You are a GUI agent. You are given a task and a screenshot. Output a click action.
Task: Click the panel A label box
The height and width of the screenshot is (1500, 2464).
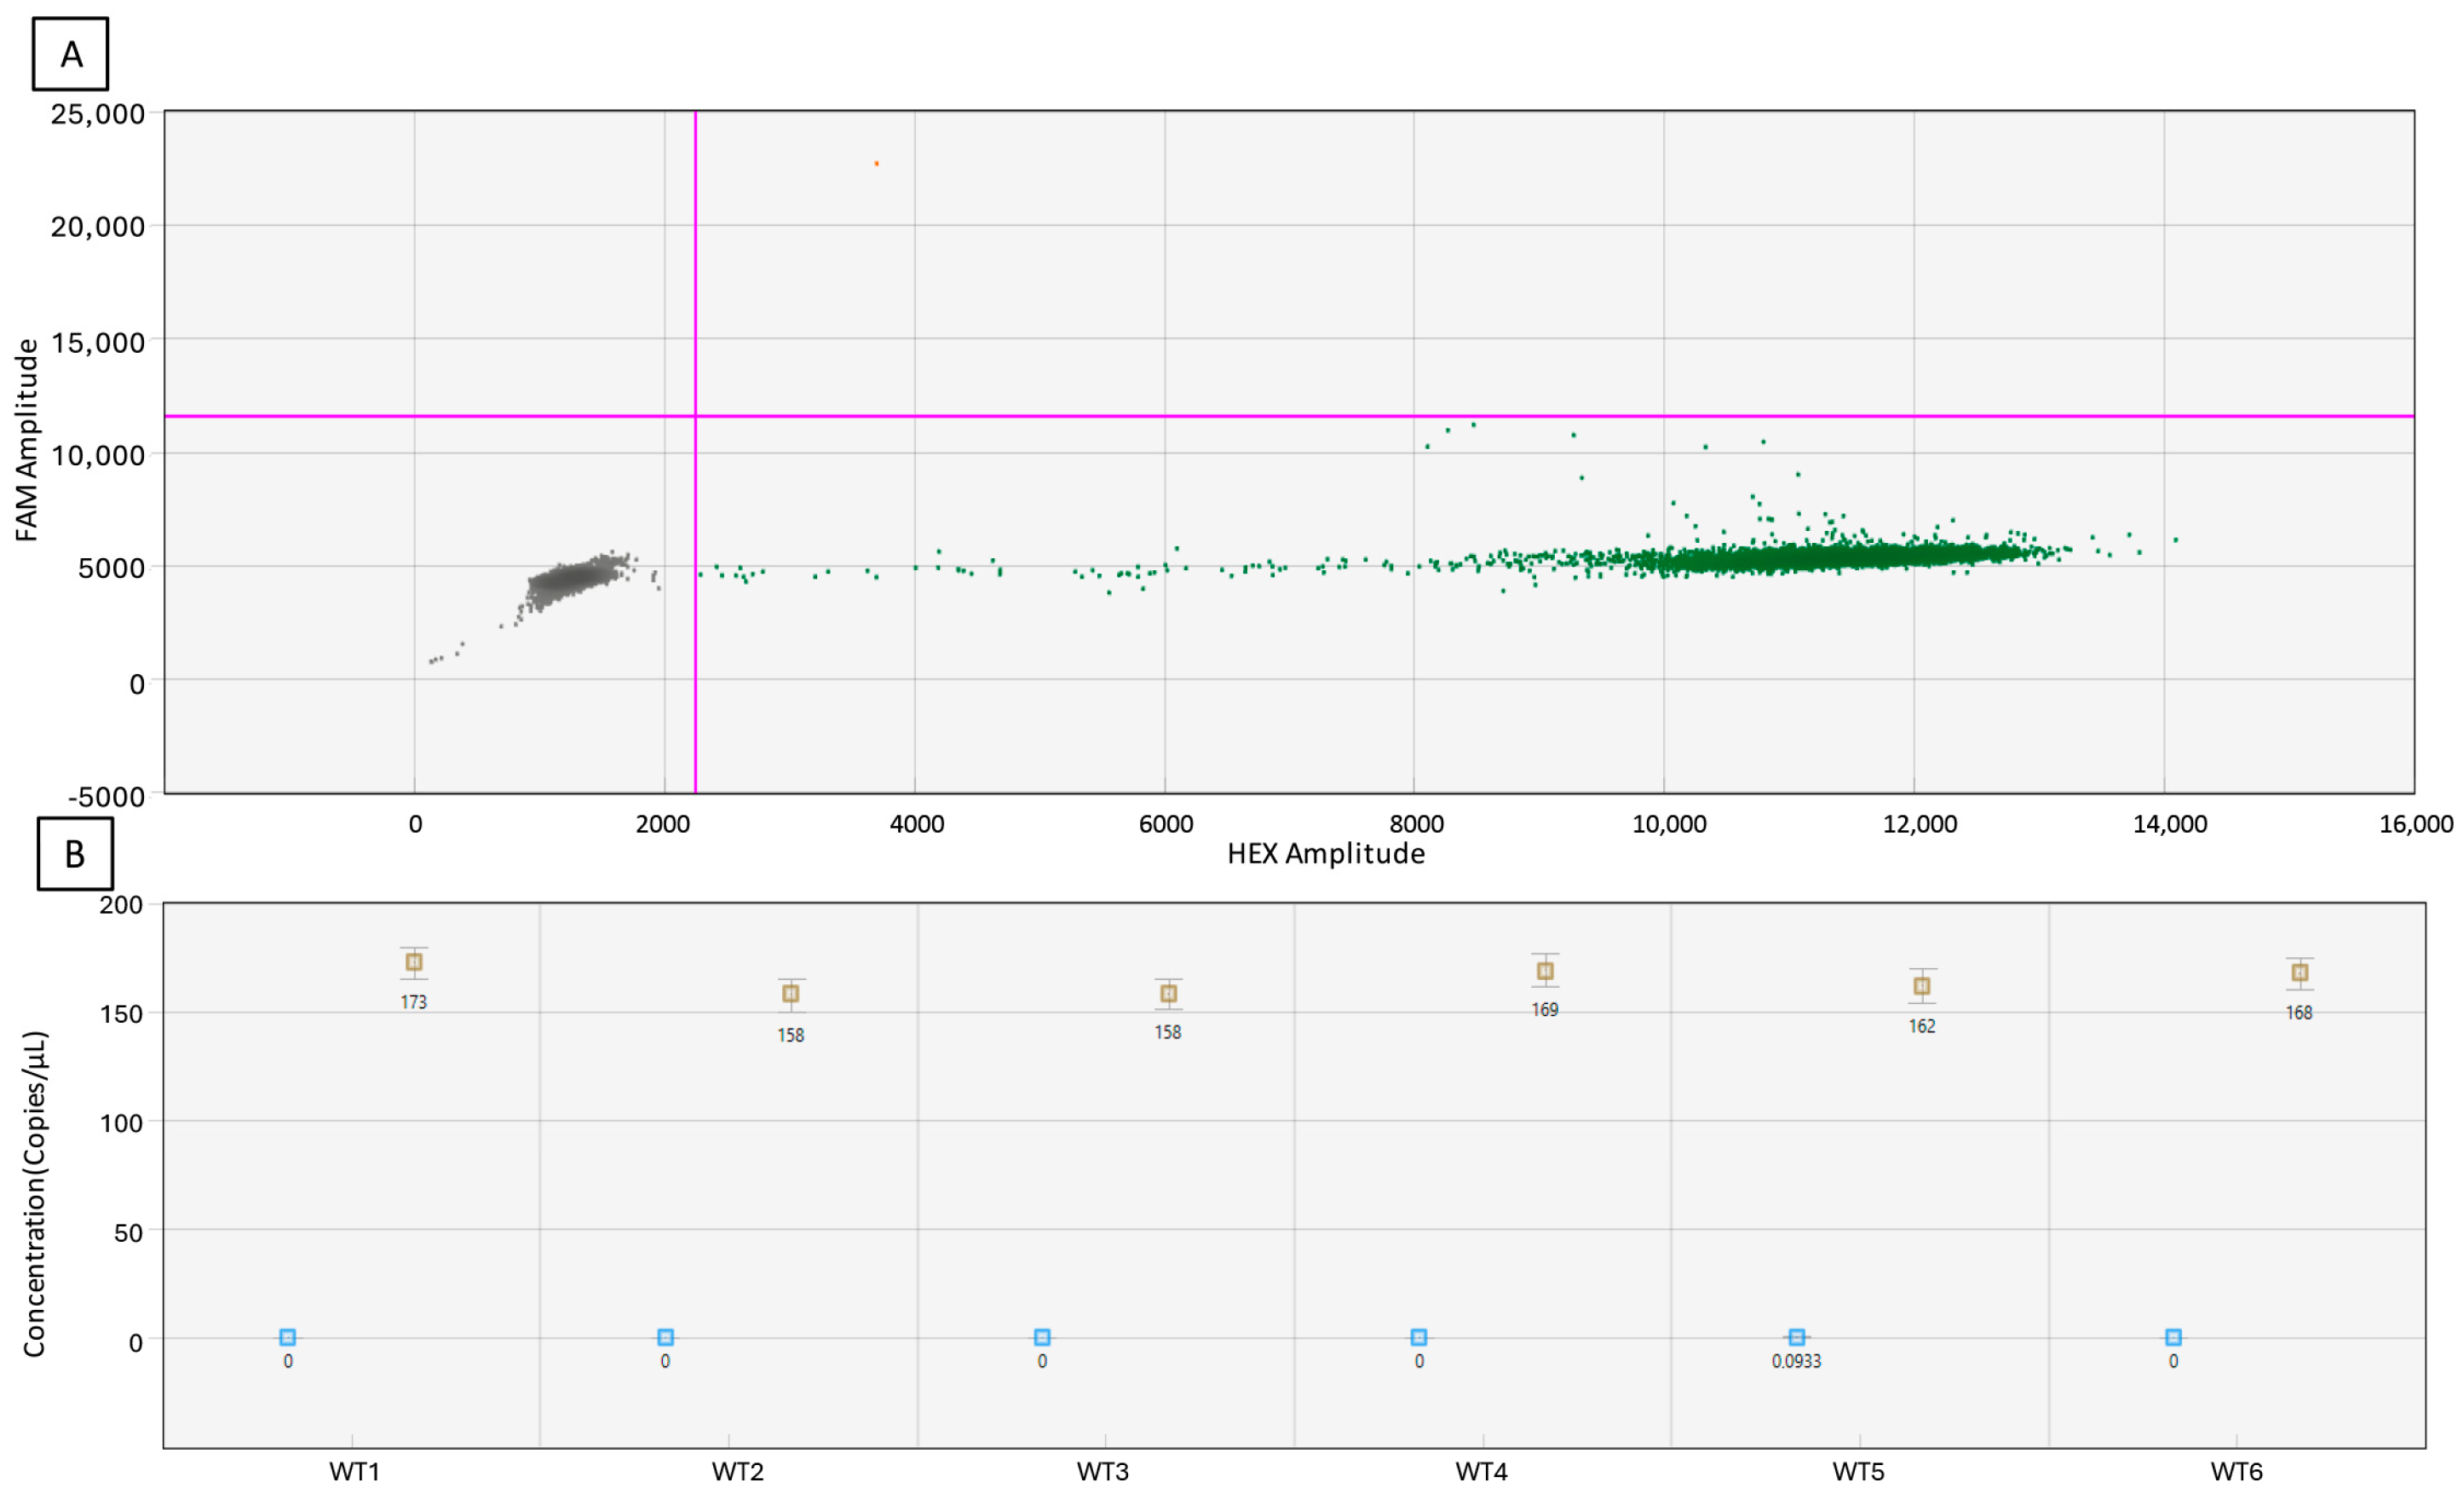(71, 54)
